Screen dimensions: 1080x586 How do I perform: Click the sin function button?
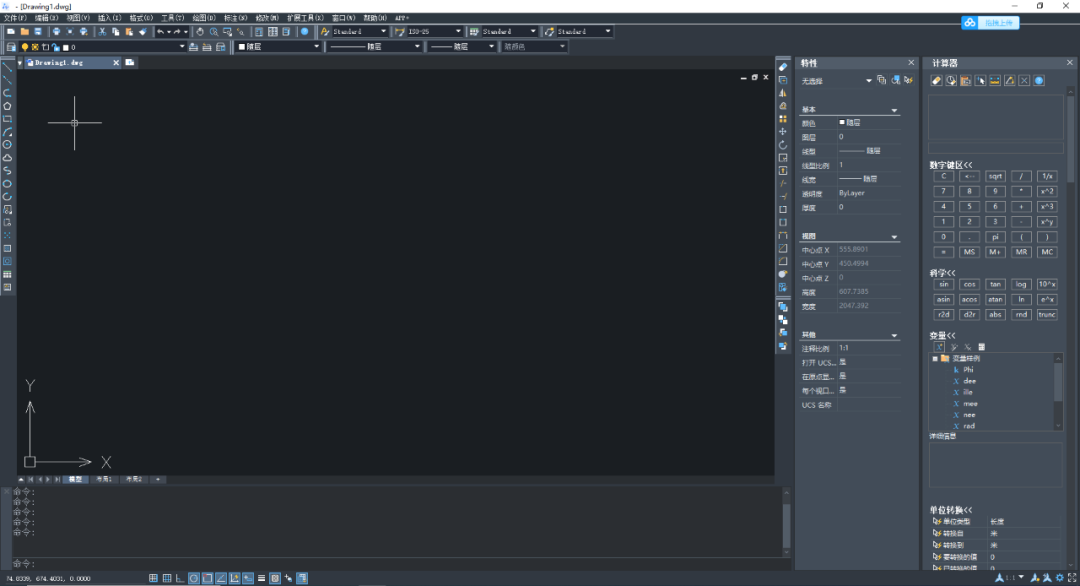pyautogui.click(x=944, y=284)
